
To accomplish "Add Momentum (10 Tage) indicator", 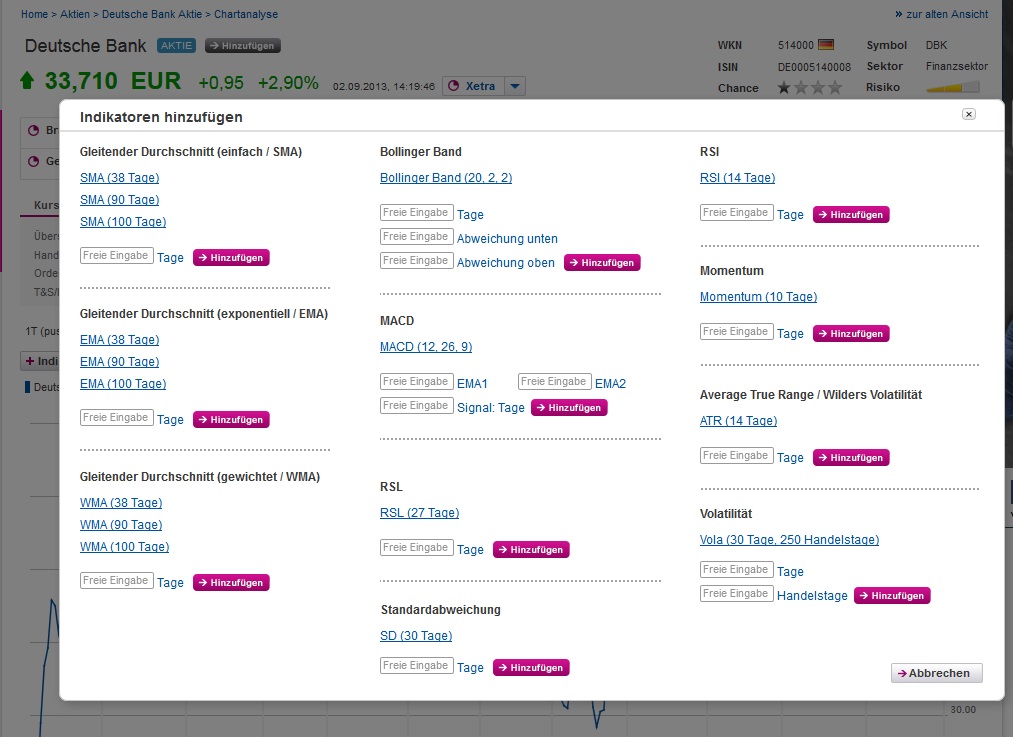I will [x=758, y=296].
